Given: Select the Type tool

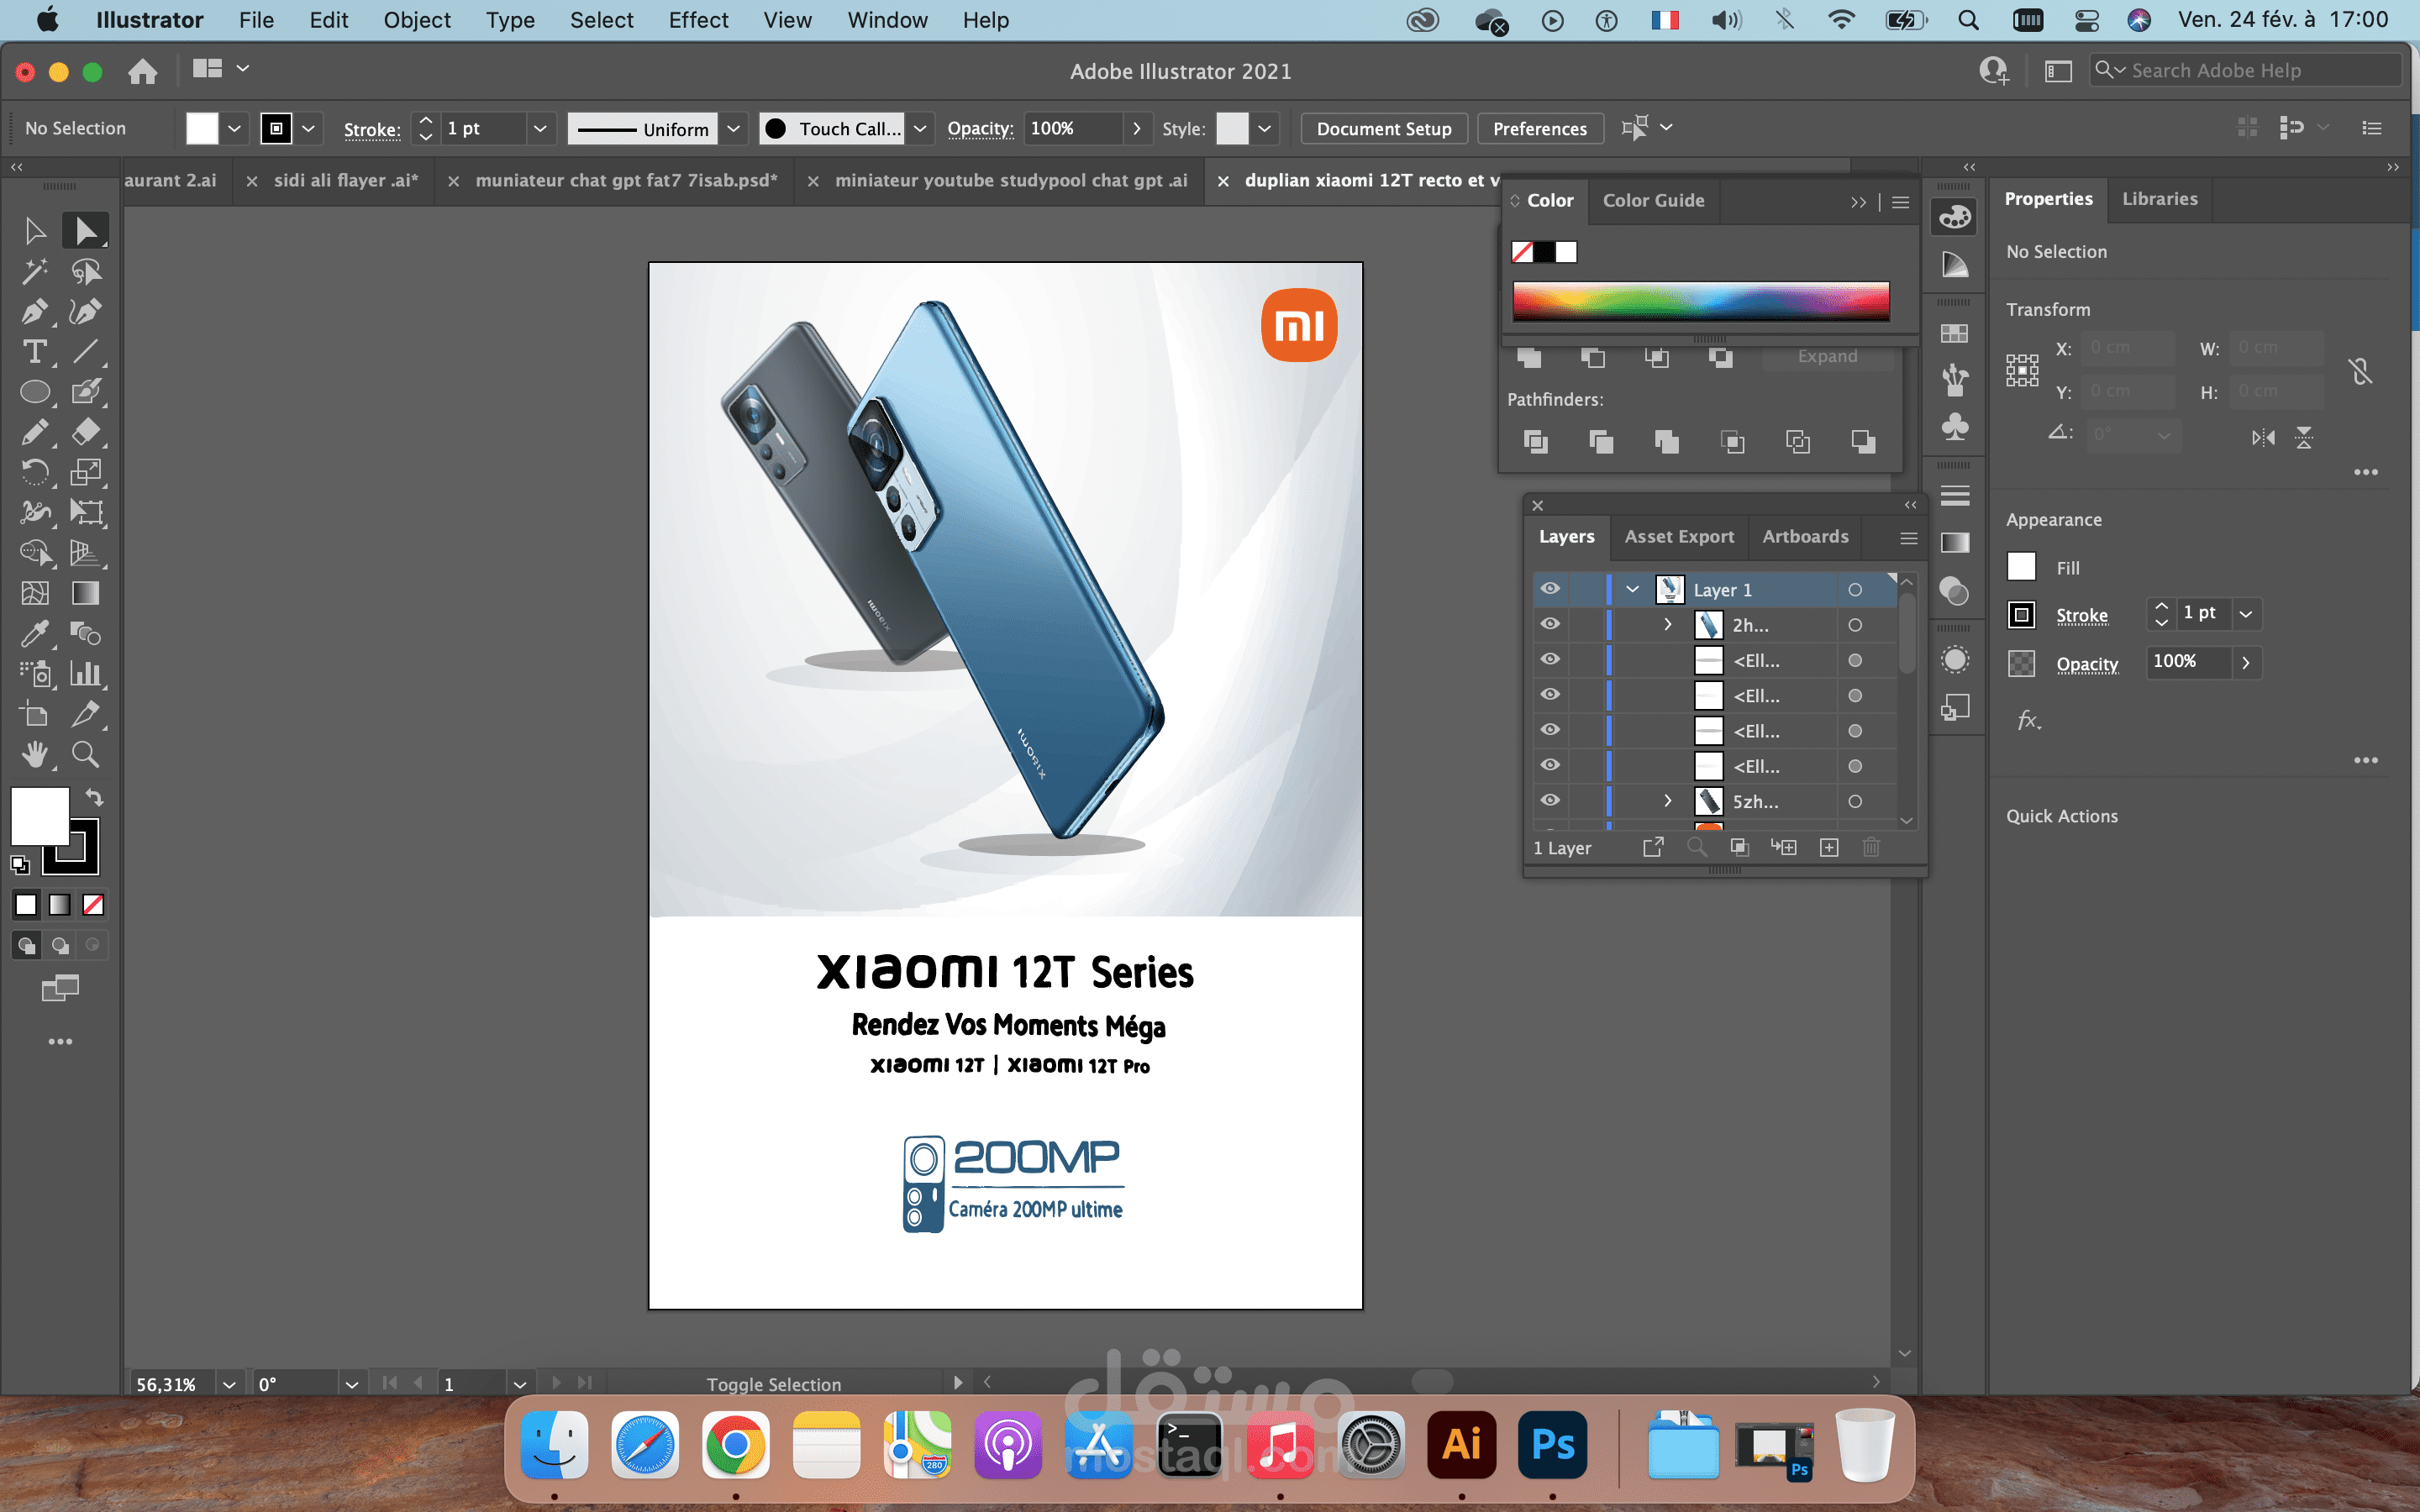Looking at the screenshot, I should coord(34,352).
